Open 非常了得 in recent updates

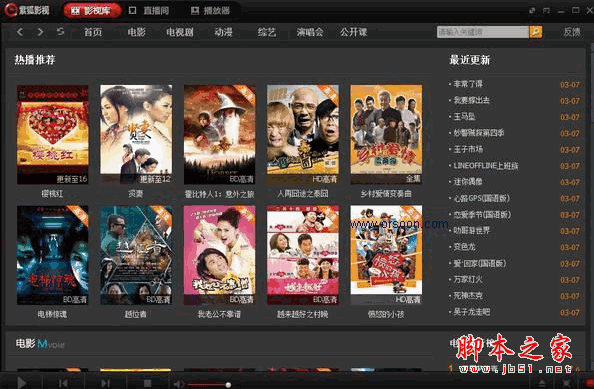(468, 84)
